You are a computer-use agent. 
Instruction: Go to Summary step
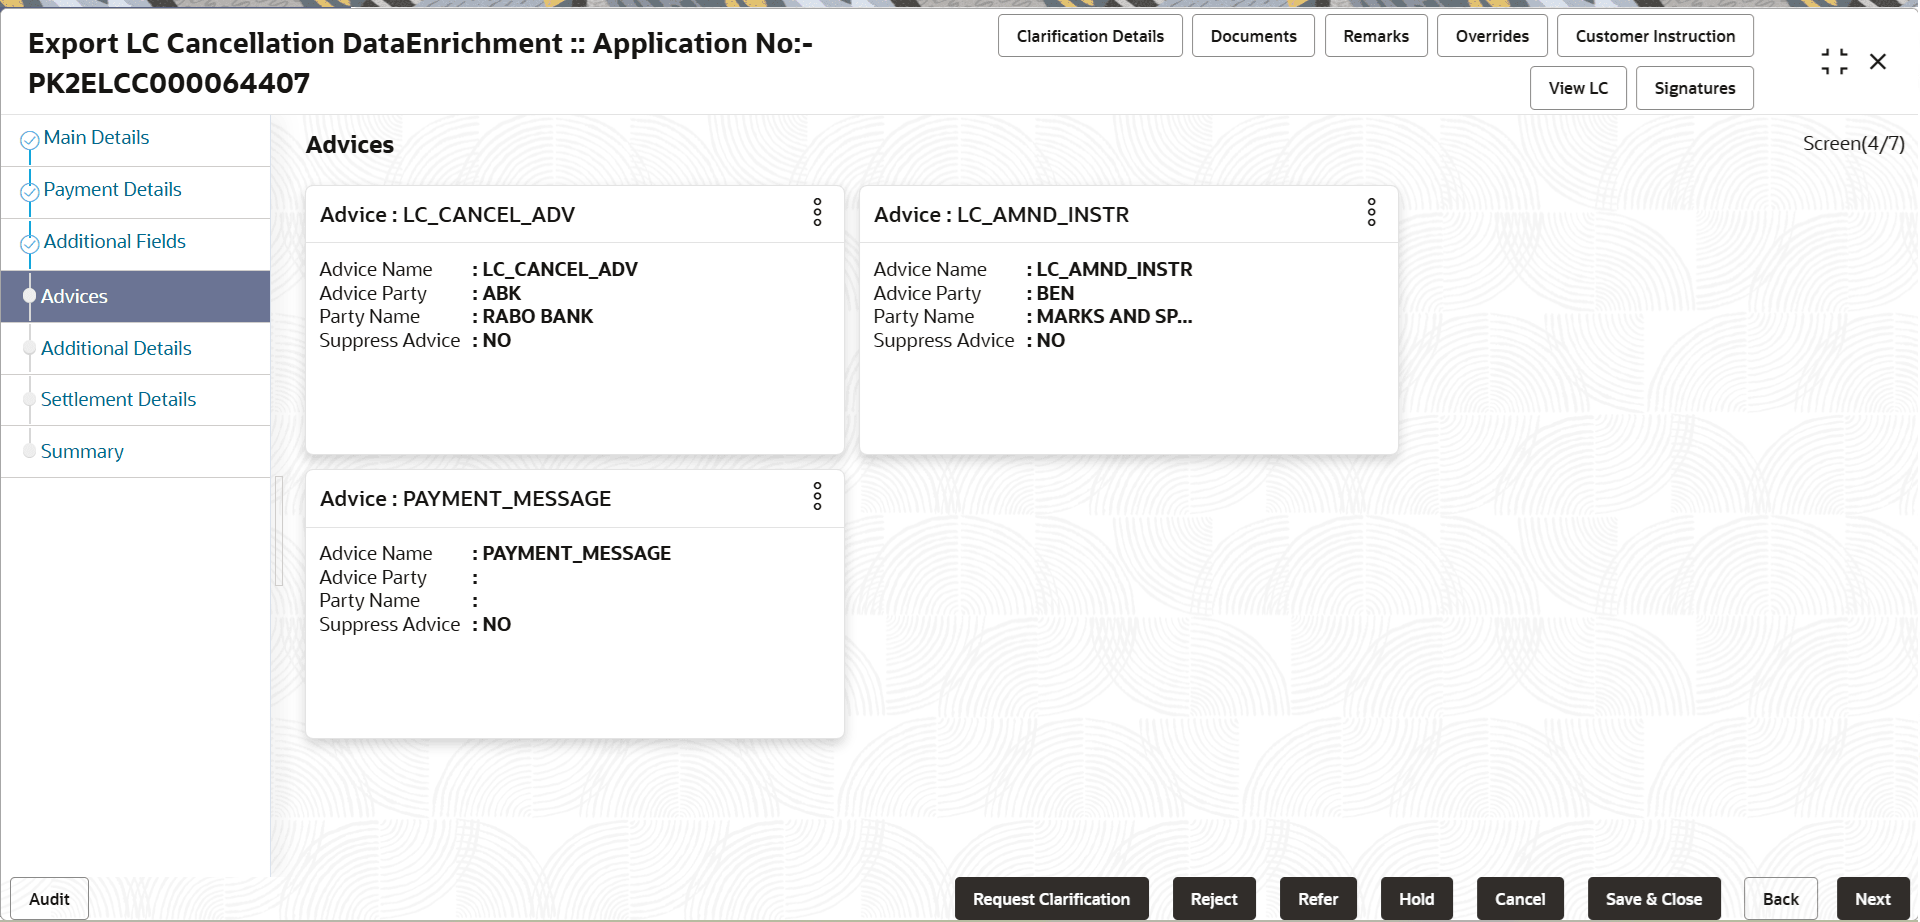tap(82, 452)
